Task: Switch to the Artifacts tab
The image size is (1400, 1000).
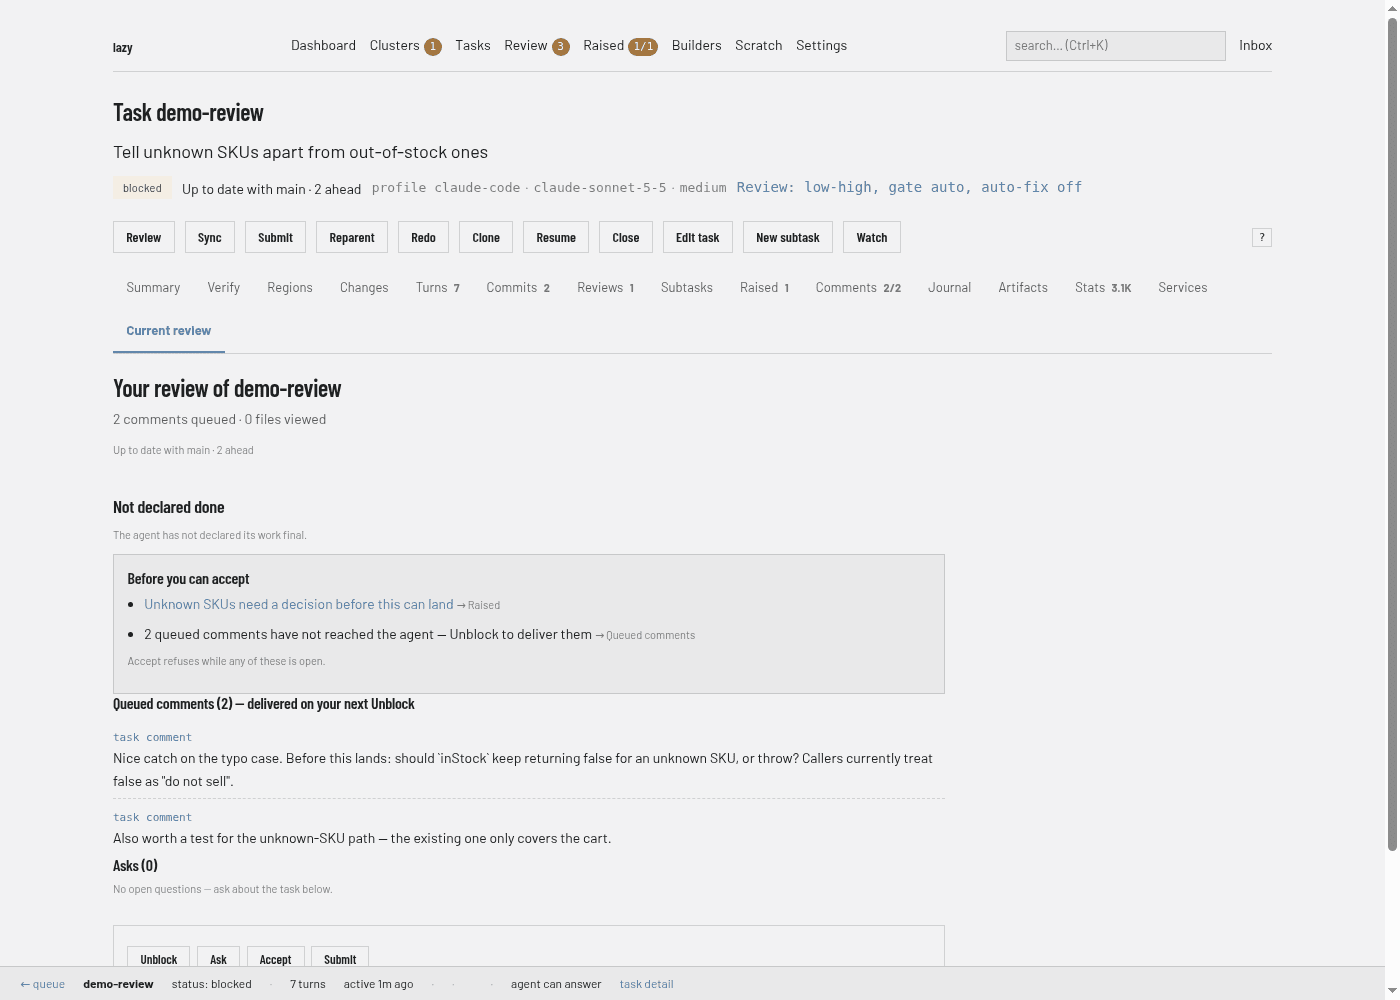Action: point(1023,287)
